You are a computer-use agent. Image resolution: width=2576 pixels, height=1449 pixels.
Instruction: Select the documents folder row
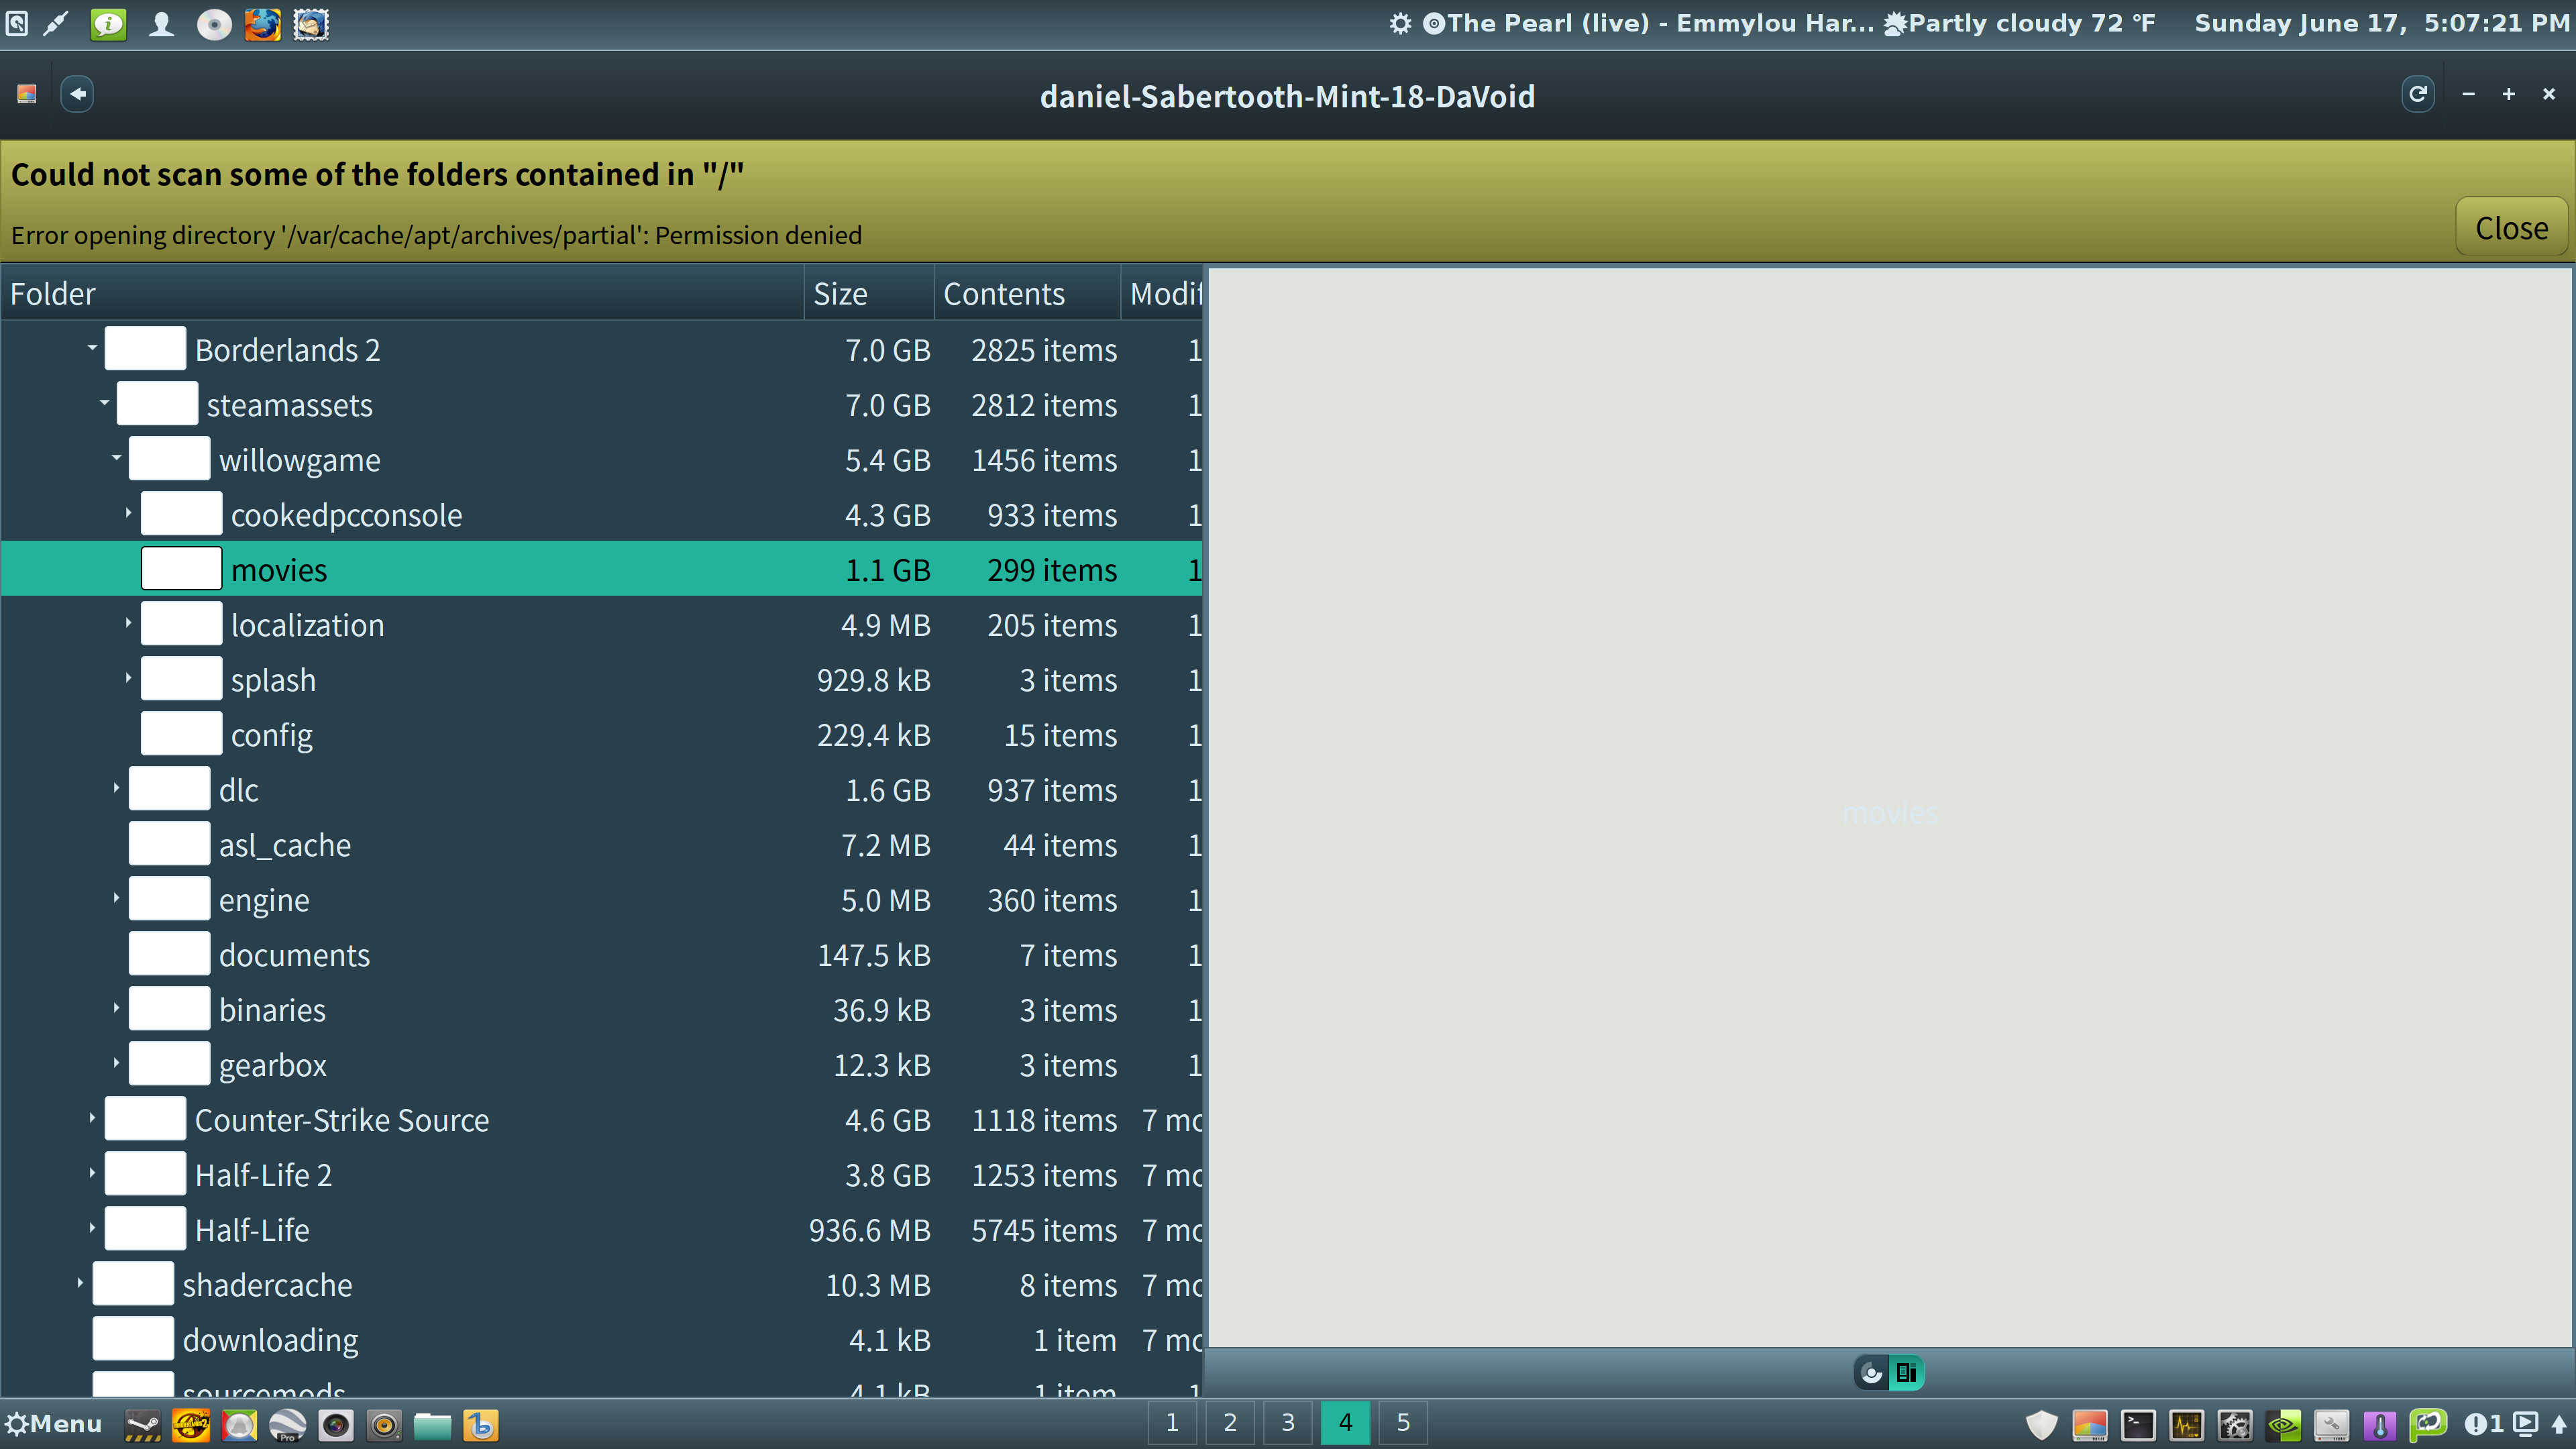[x=602, y=954]
